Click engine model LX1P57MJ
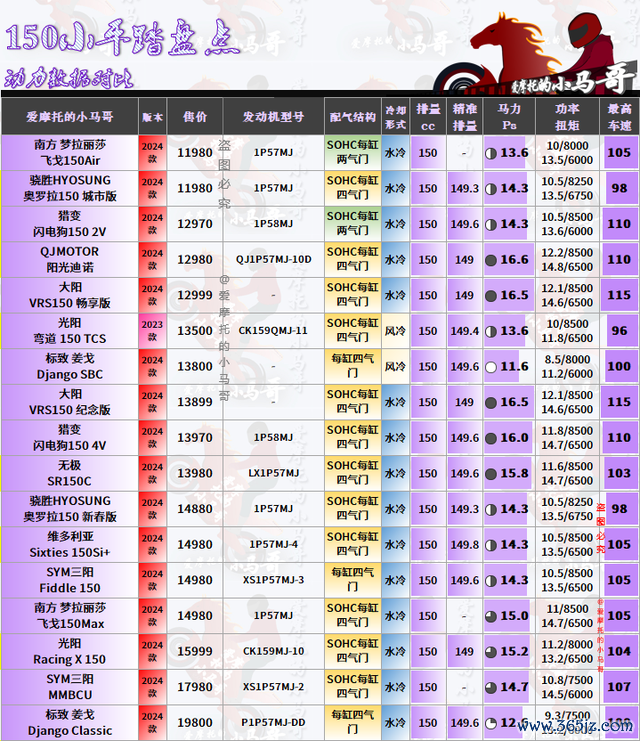640x741 pixels. (x=274, y=473)
